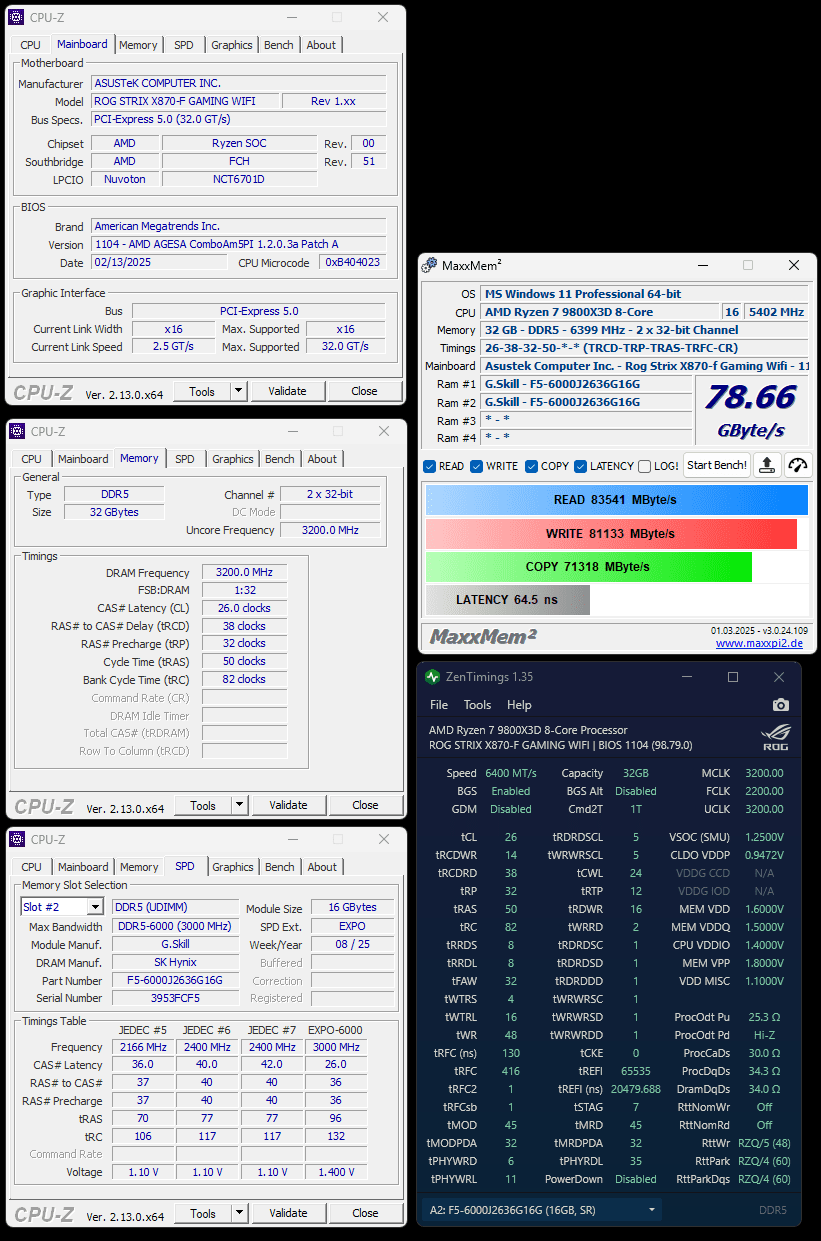Uncheck the COPY test checkbox
The height and width of the screenshot is (1241, 821).
coord(531,466)
